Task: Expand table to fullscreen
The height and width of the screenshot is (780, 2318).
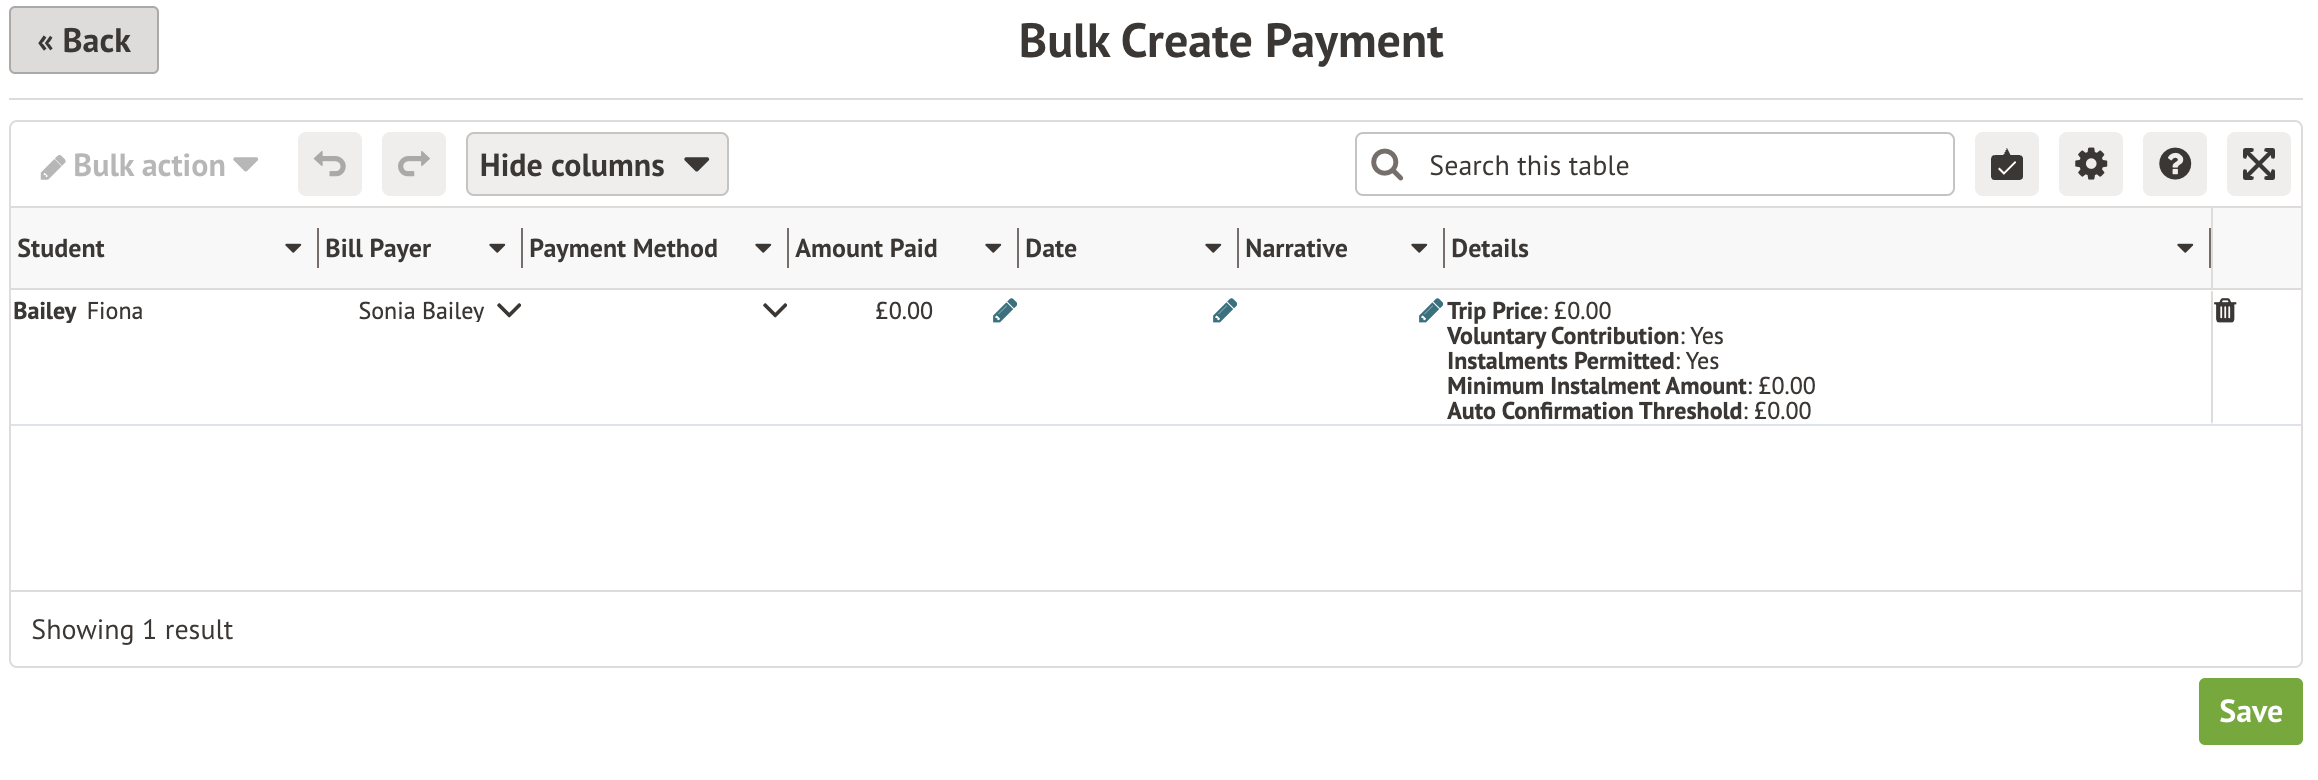Action: [2258, 164]
